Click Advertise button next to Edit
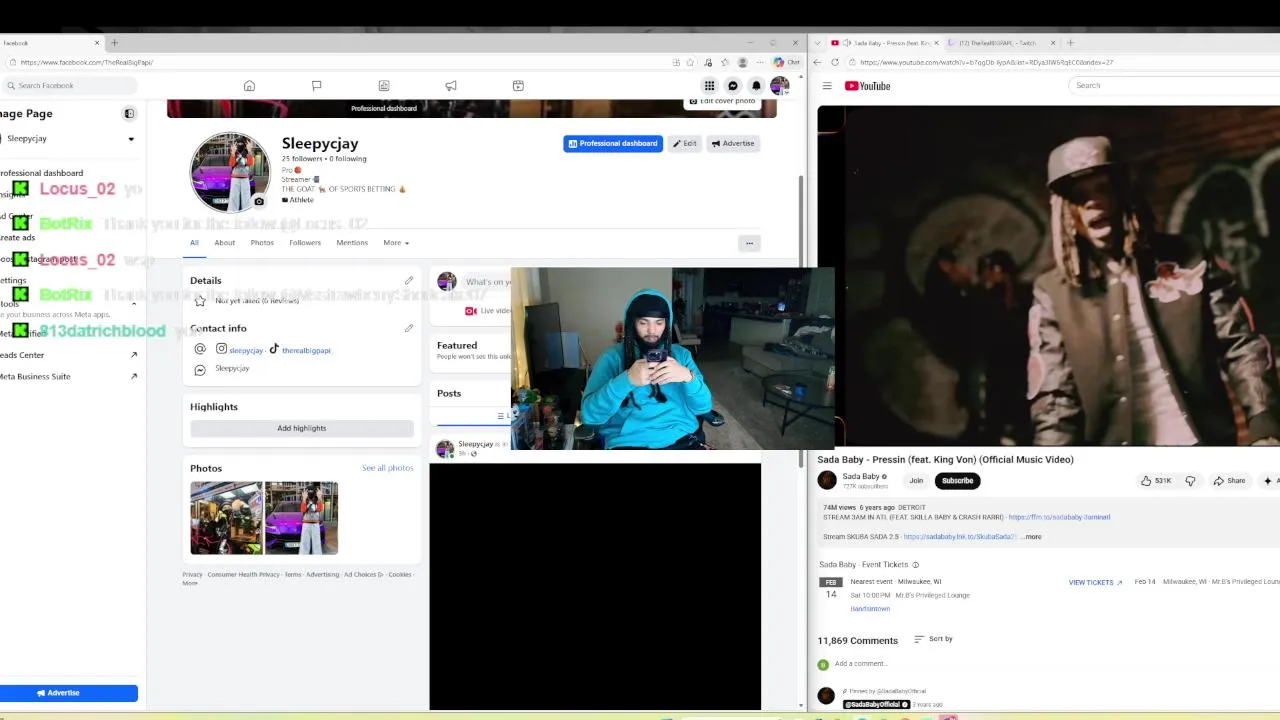 click(x=733, y=144)
